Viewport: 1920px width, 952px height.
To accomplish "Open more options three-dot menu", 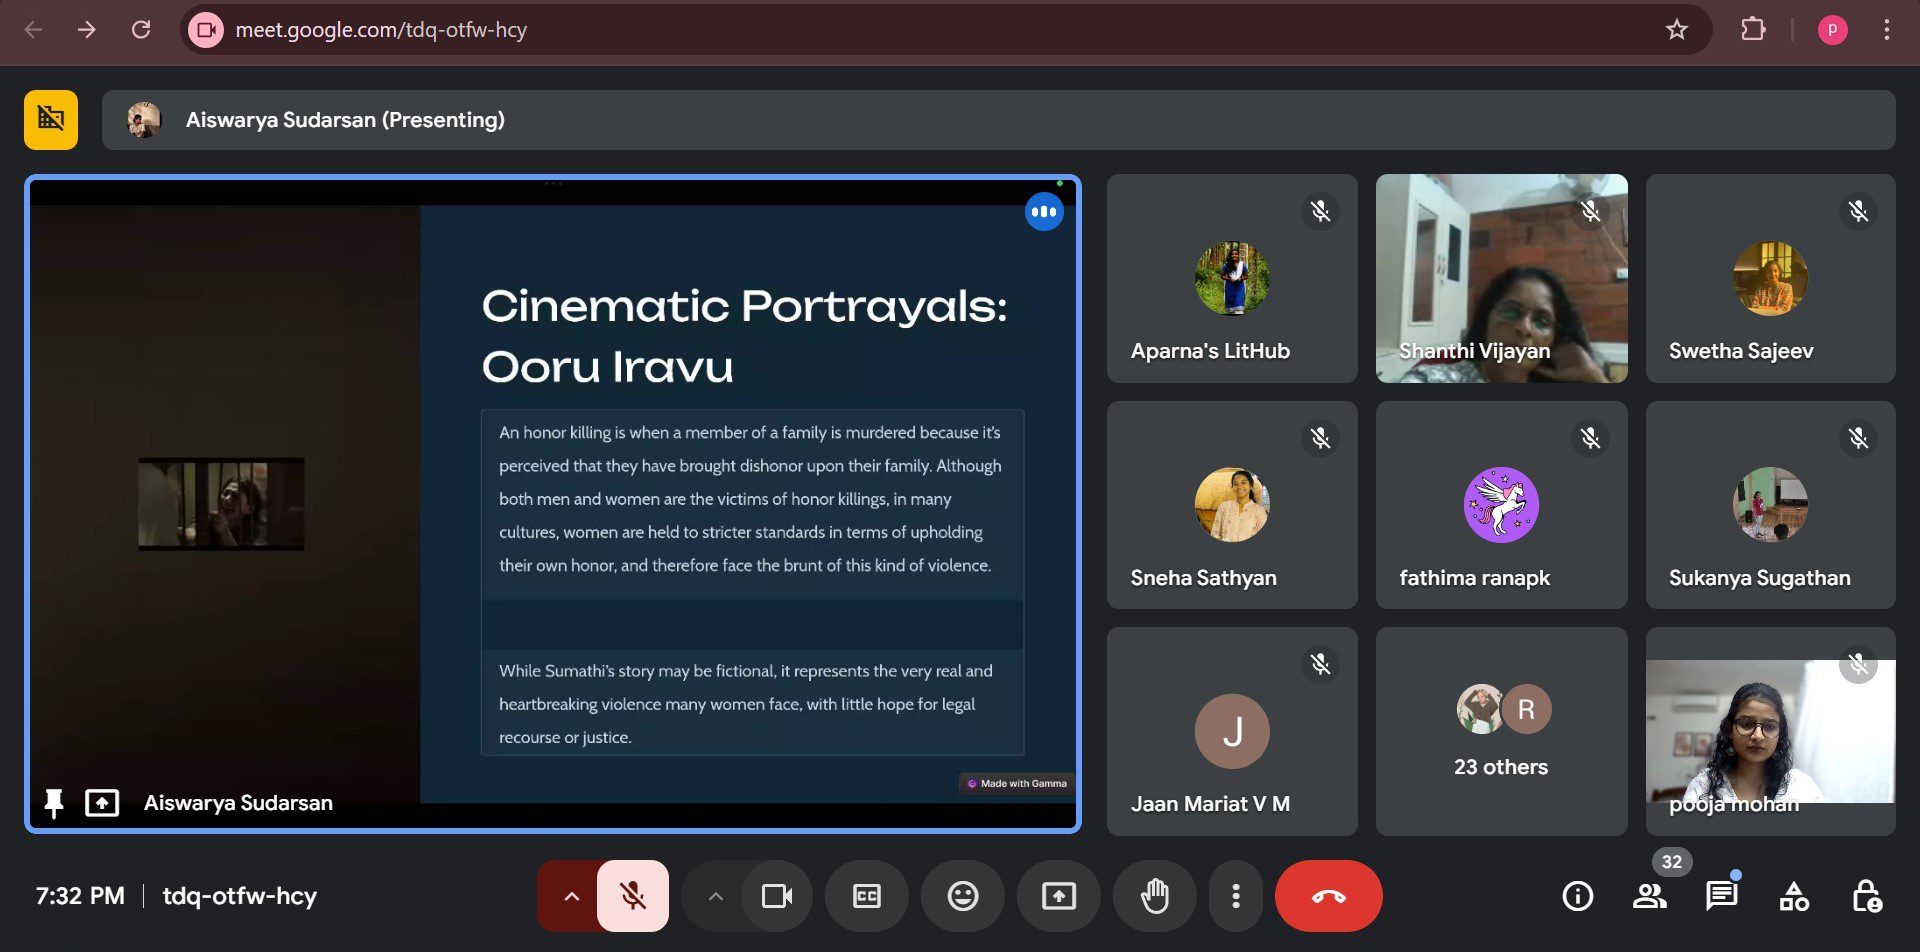I will 1236,896.
